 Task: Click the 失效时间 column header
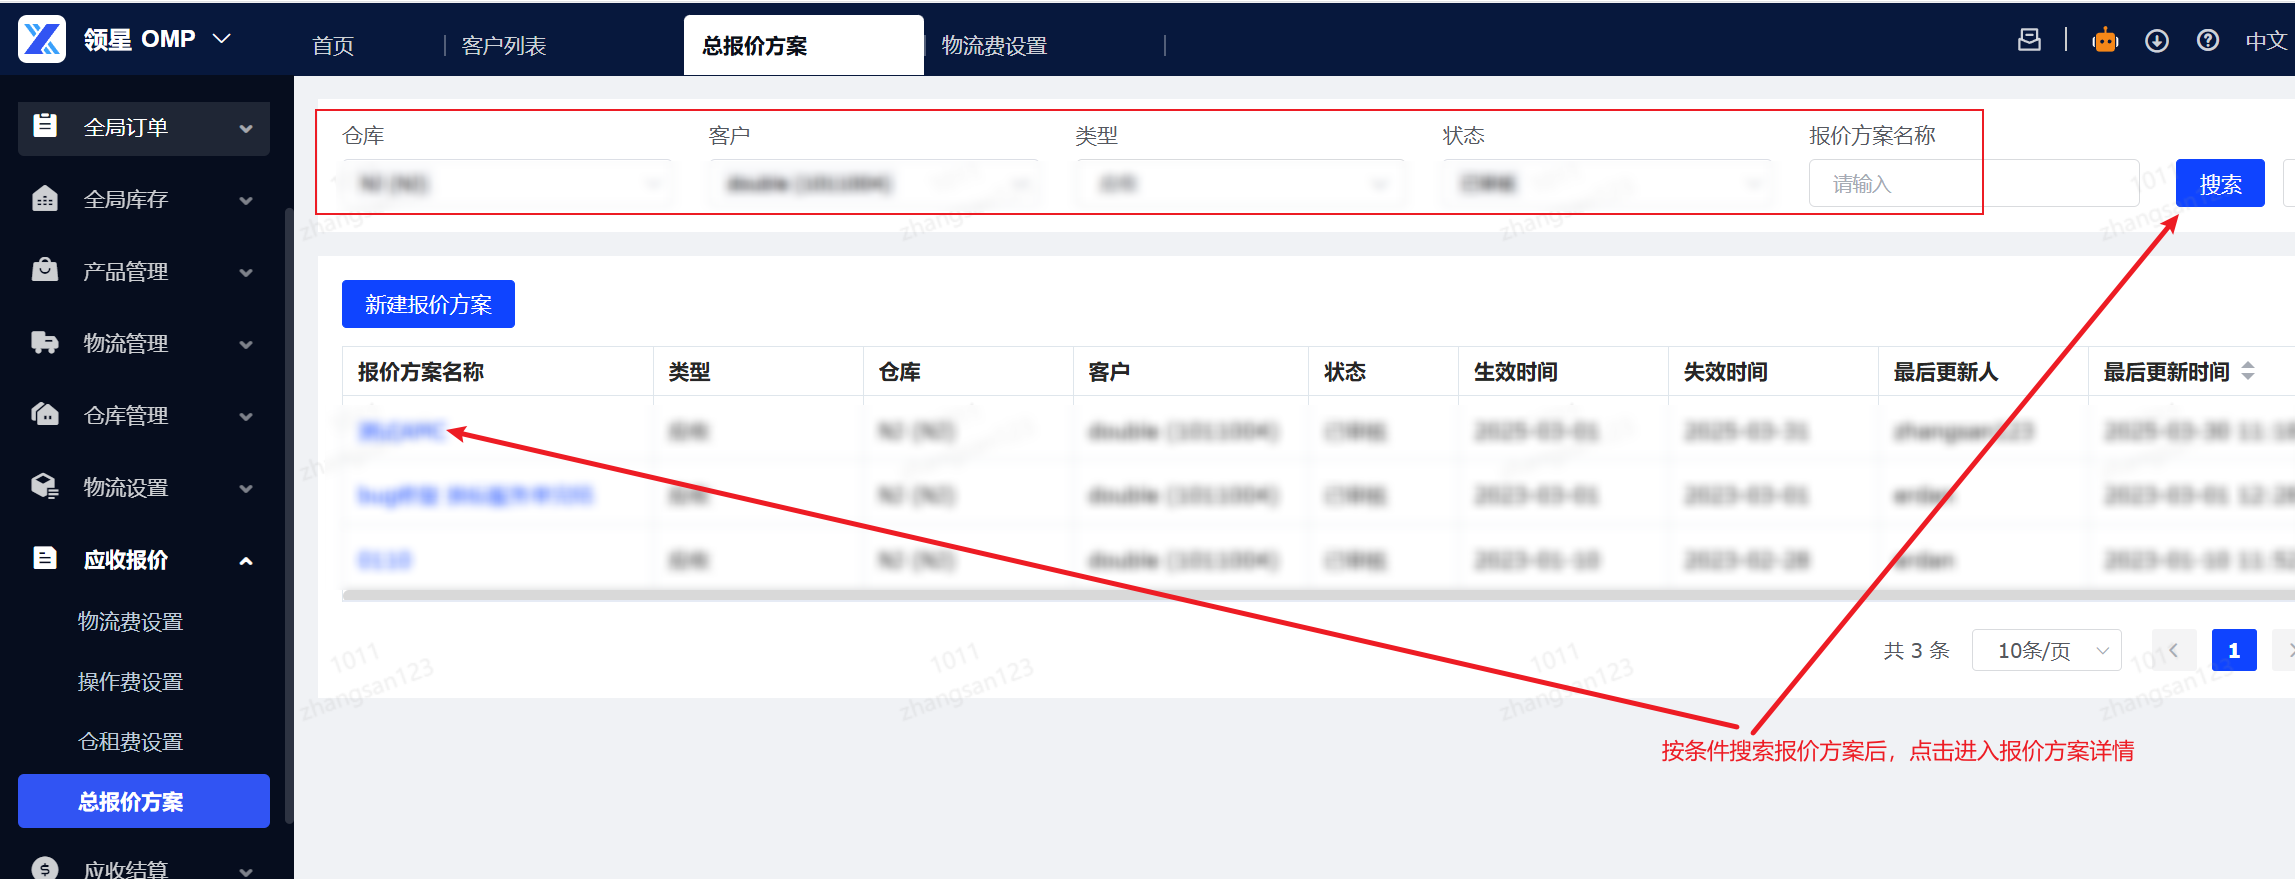[1726, 372]
